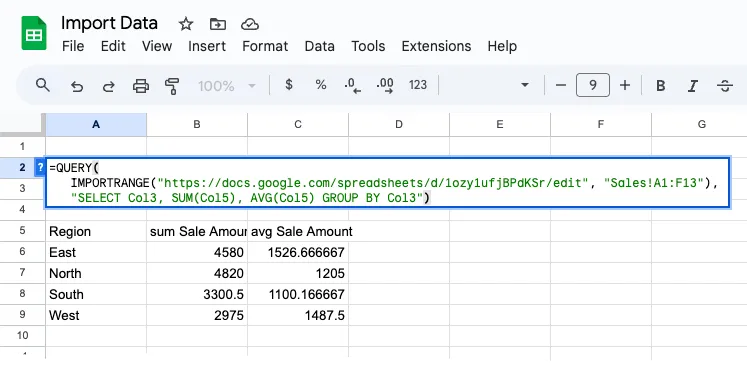Increase decimal places
Image resolution: width=747 pixels, height=387 pixels.
384,85
